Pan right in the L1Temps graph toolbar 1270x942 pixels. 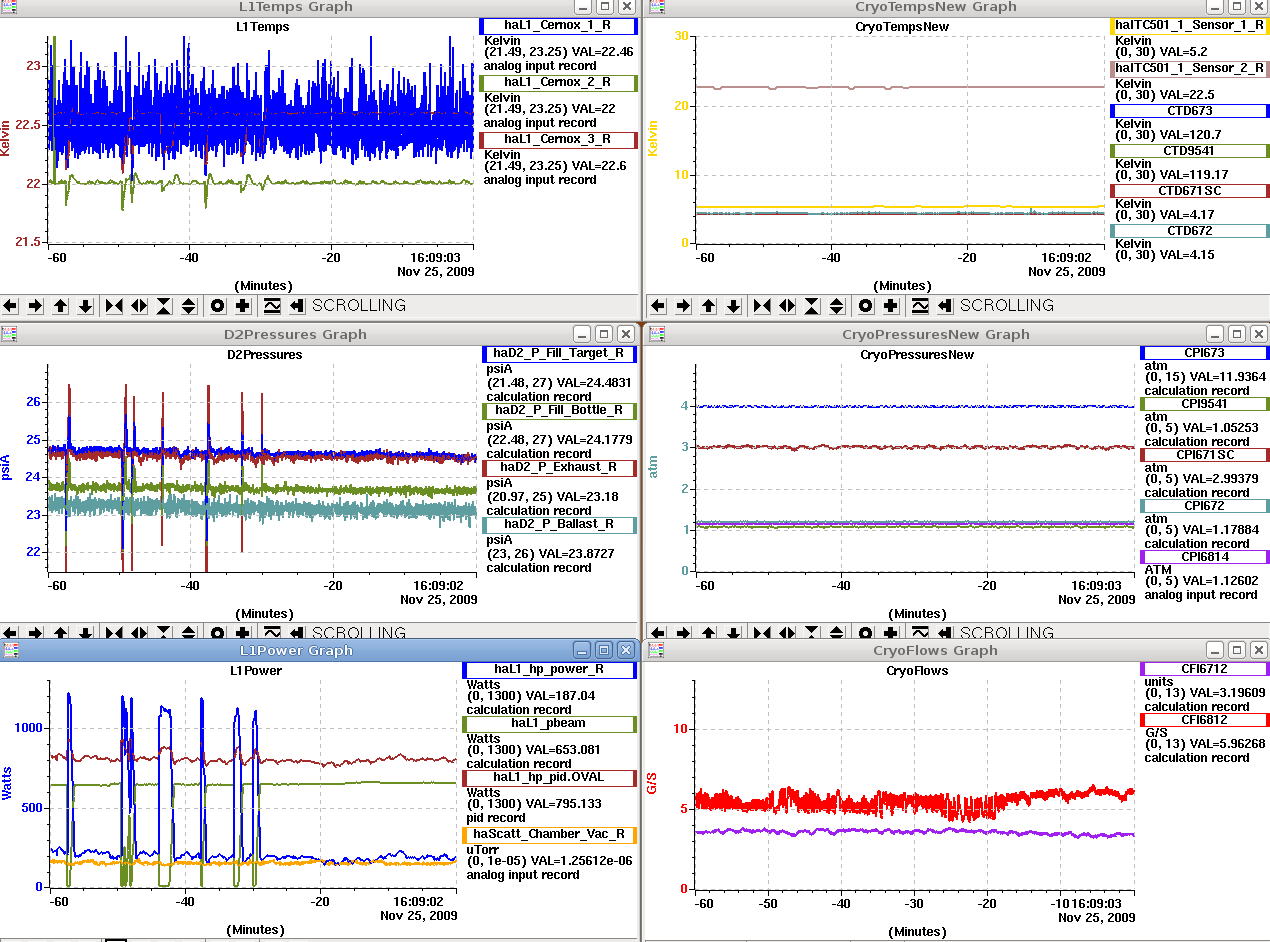pos(35,306)
